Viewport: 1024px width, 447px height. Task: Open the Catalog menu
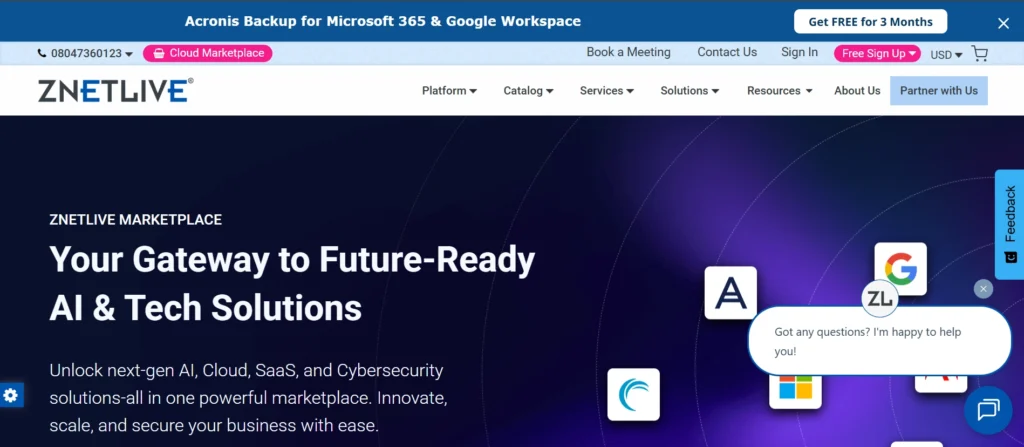(x=528, y=91)
